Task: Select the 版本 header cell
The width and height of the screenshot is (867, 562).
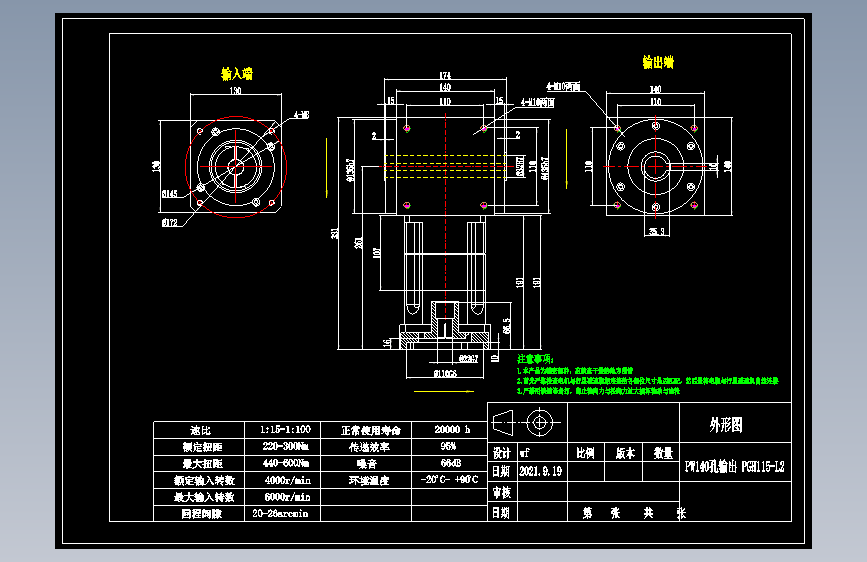Action: point(625,453)
